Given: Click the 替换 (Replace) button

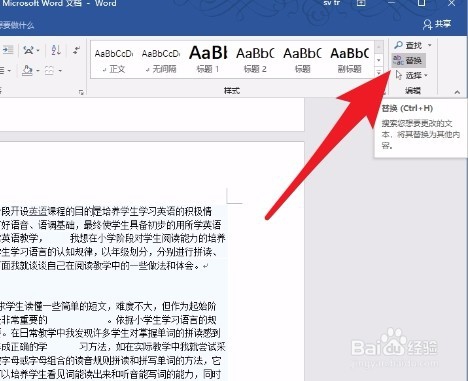Looking at the screenshot, I should [x=408, y=60].
